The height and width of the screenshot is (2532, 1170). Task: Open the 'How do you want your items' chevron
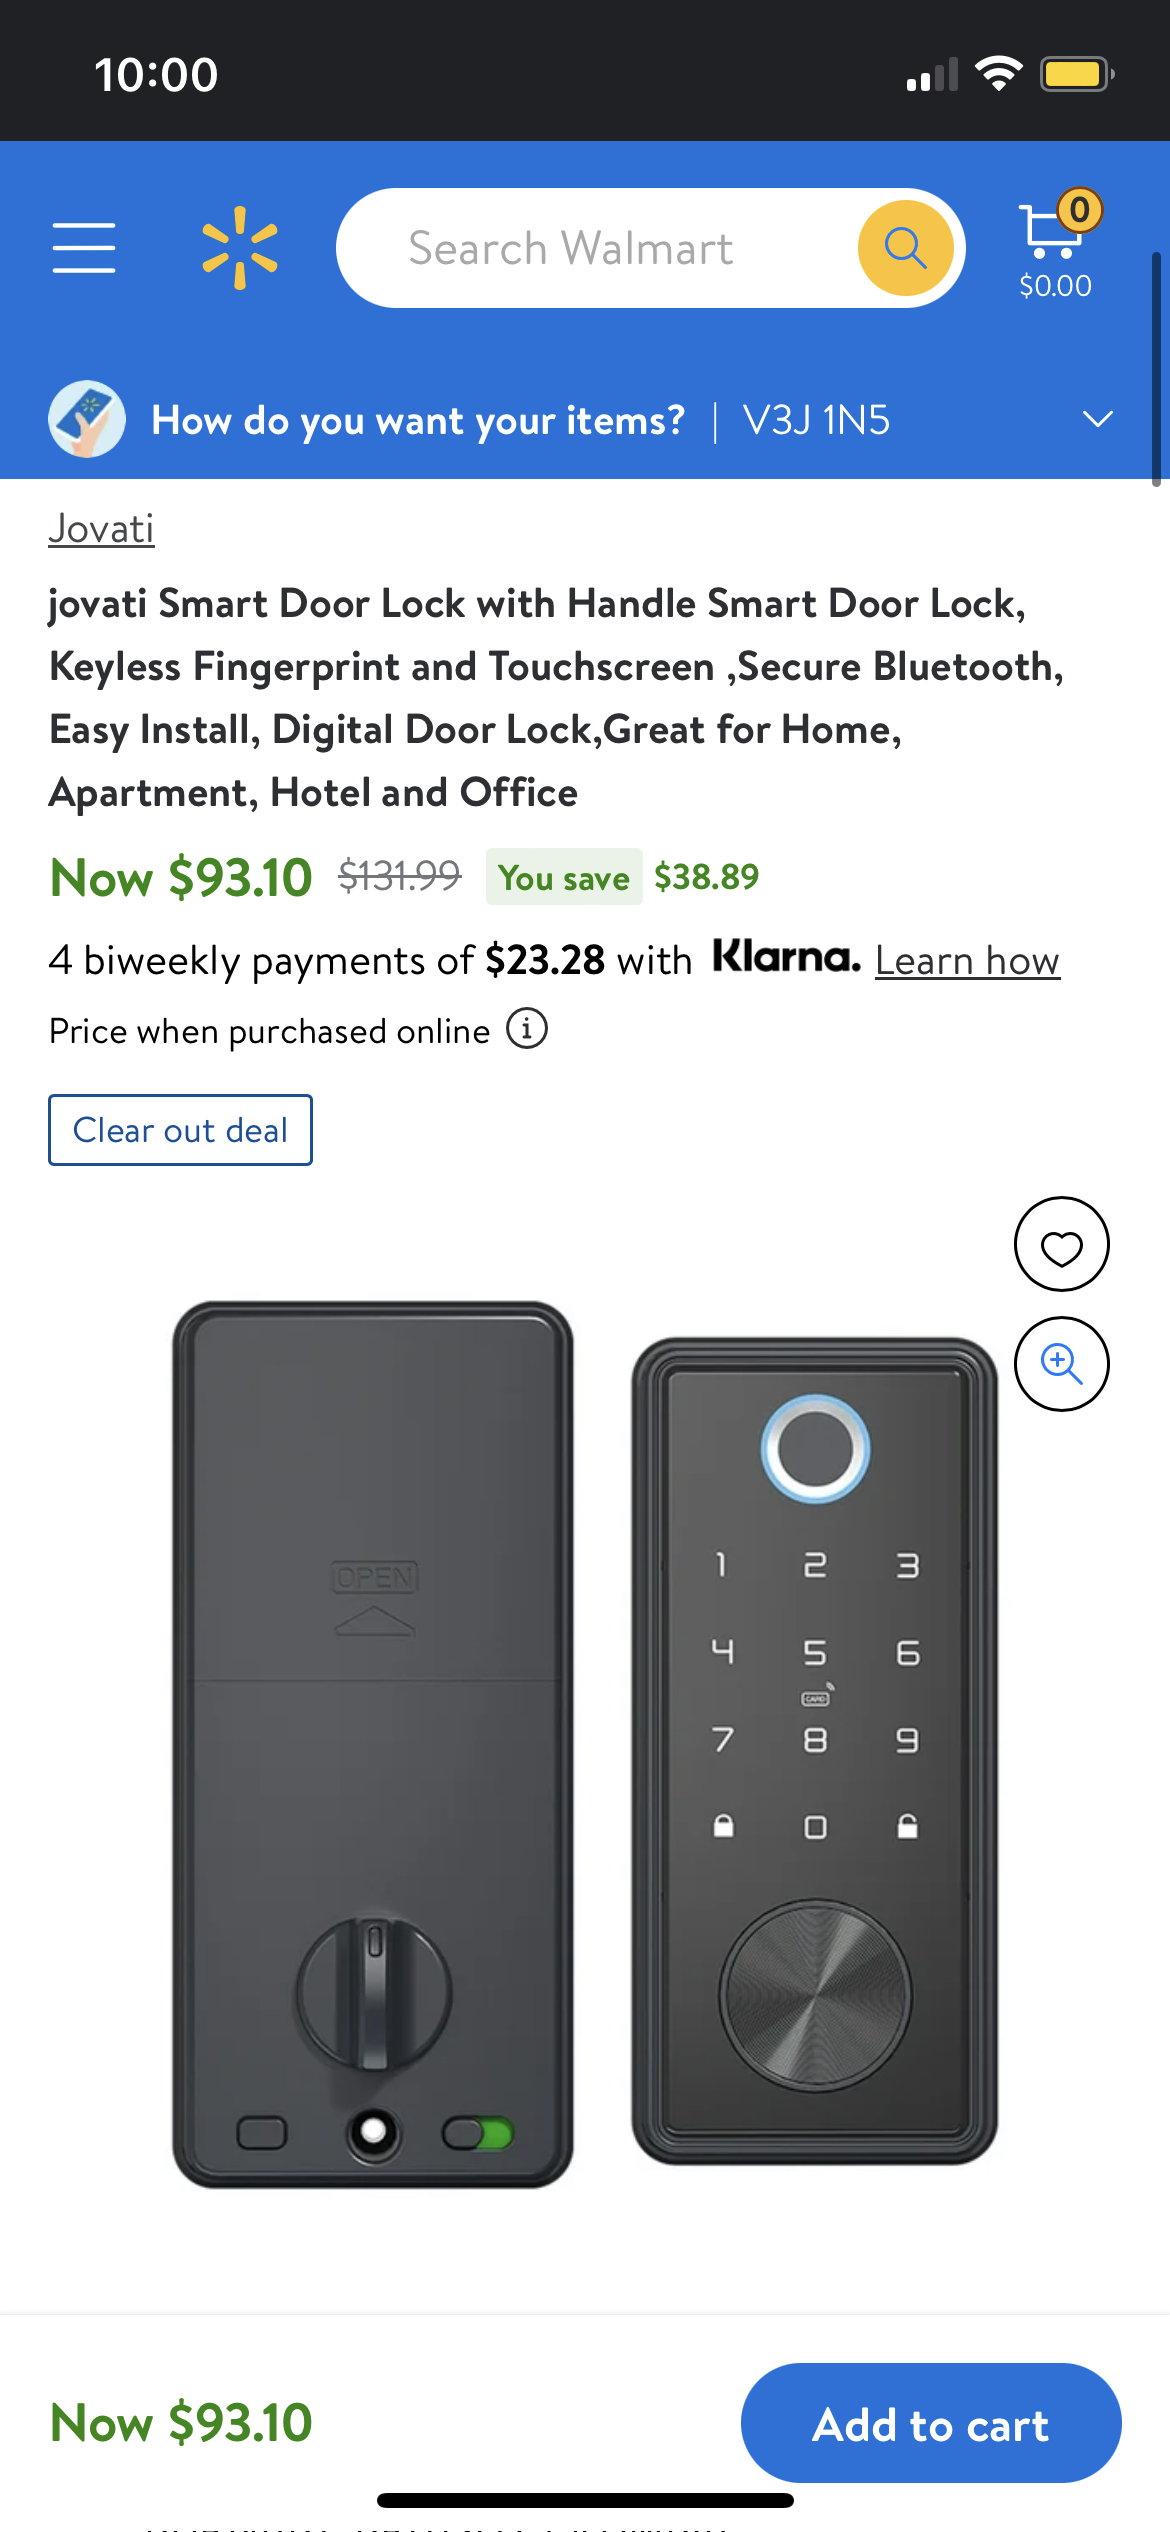[x=1098, y=419]
